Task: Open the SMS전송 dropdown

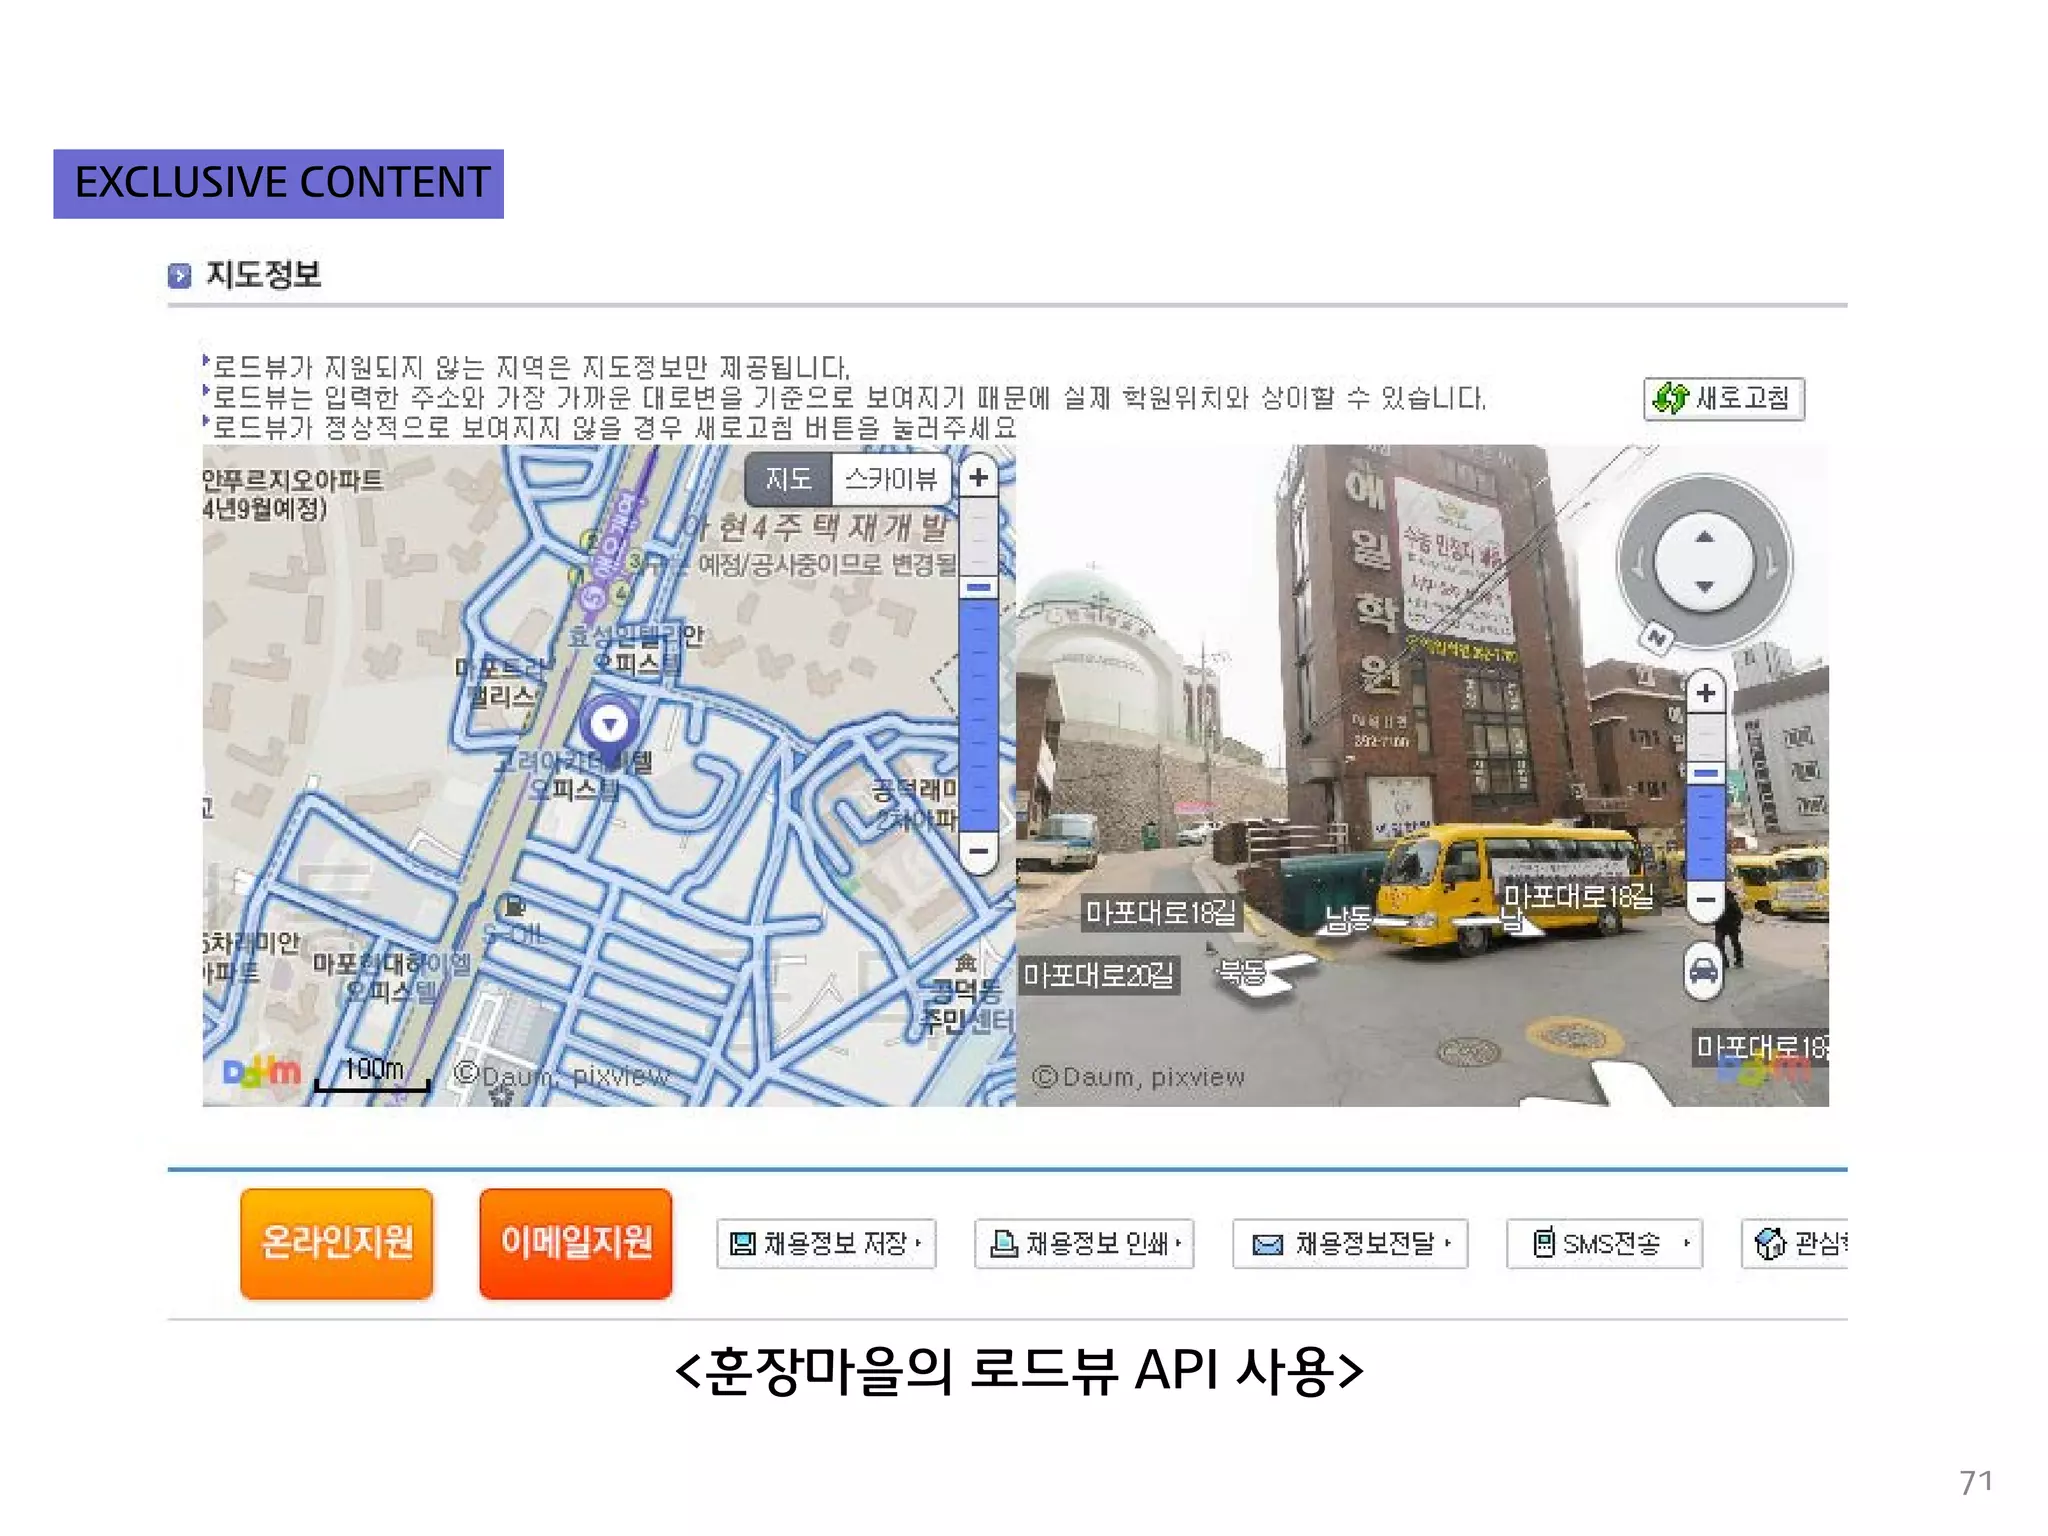Action: click(1604, 1243)
